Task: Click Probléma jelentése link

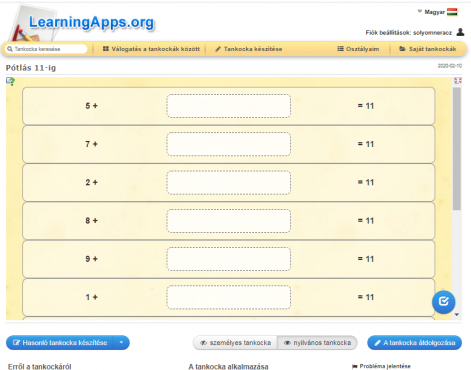Action: 381,366
